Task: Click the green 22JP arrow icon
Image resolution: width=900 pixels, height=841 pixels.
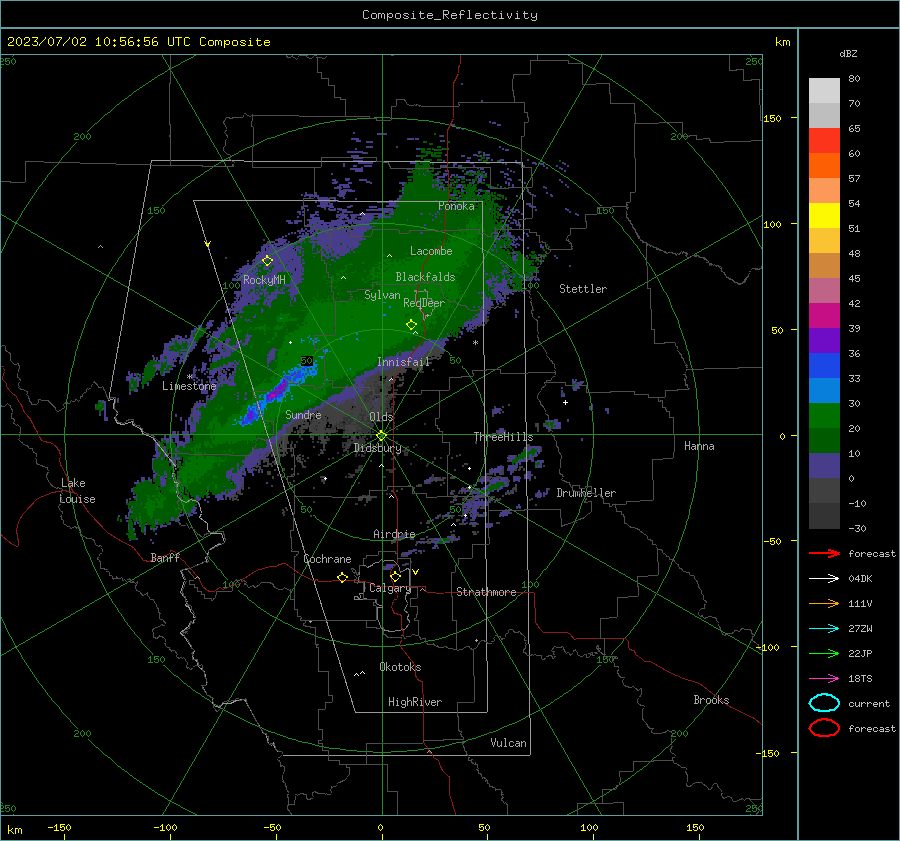Action: [824, 653]
